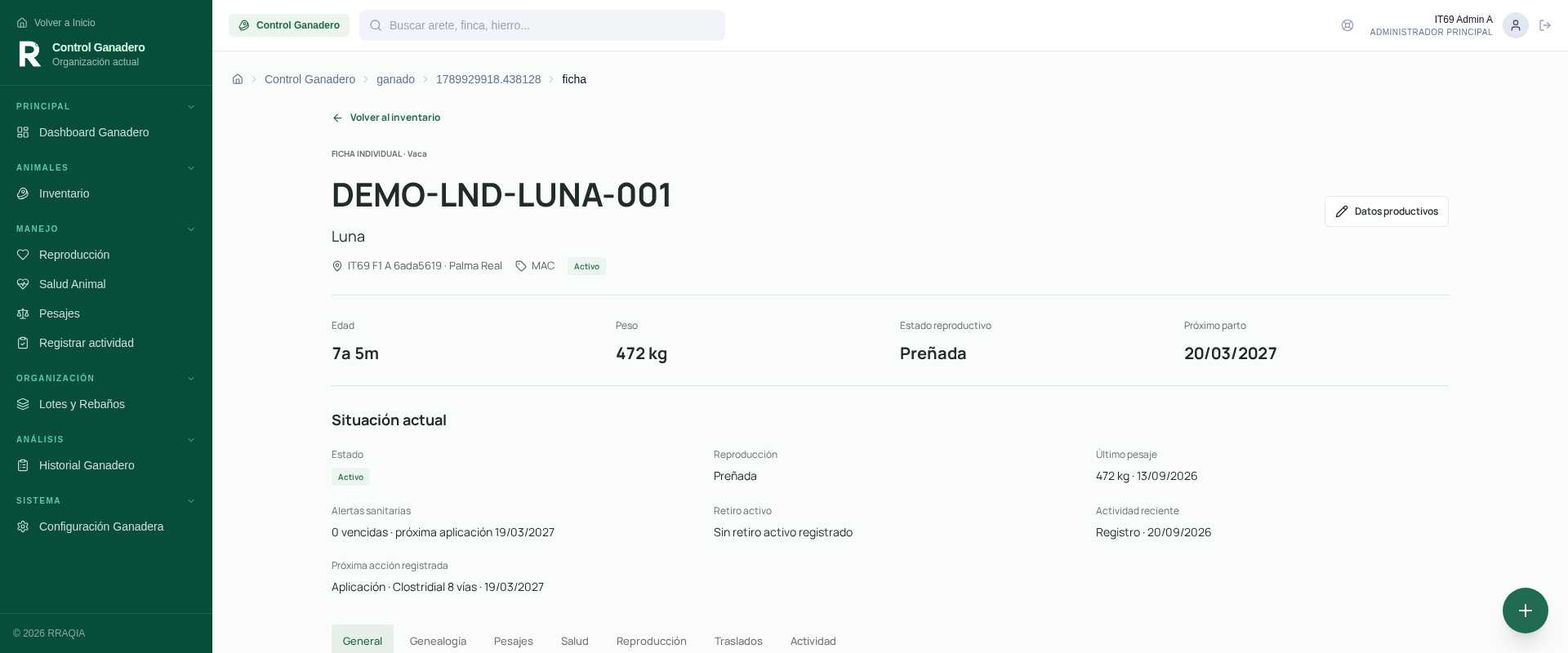Click the Datos productivos button
1568x653 pixels.
point(1386,212)
